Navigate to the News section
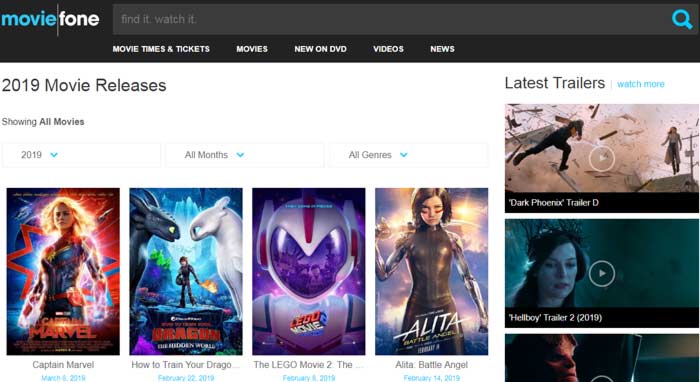The width and height of the screenshot is (700, 382). (x=442, y=49)
